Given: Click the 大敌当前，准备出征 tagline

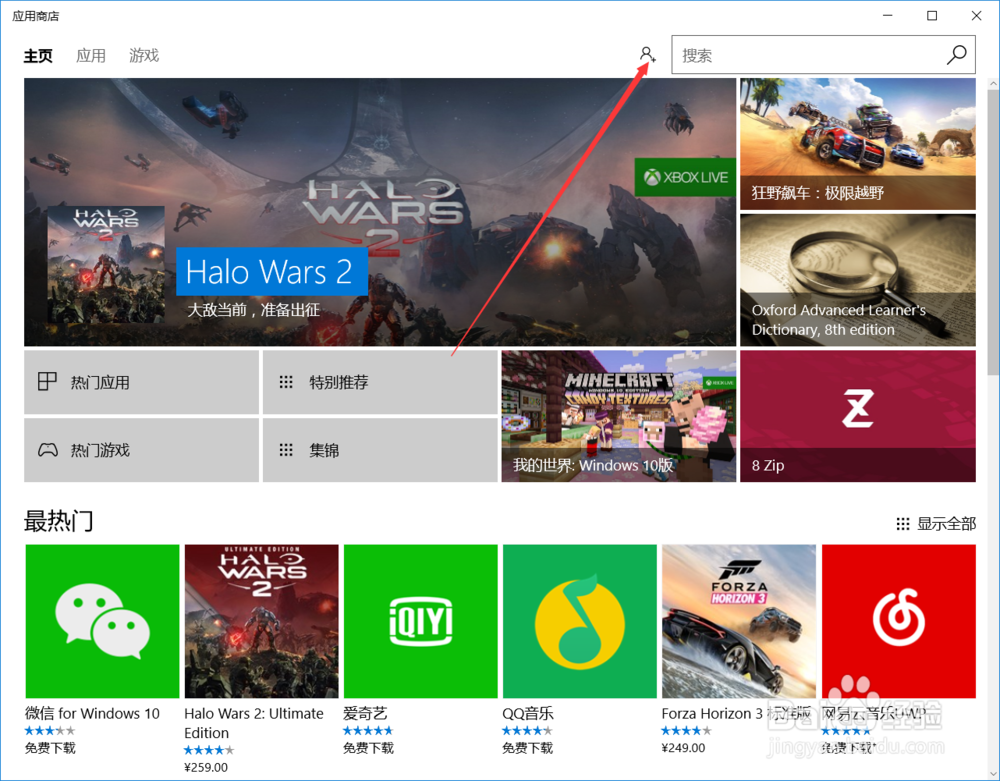Looking at the screenshot, I should (x=253, y=310).
